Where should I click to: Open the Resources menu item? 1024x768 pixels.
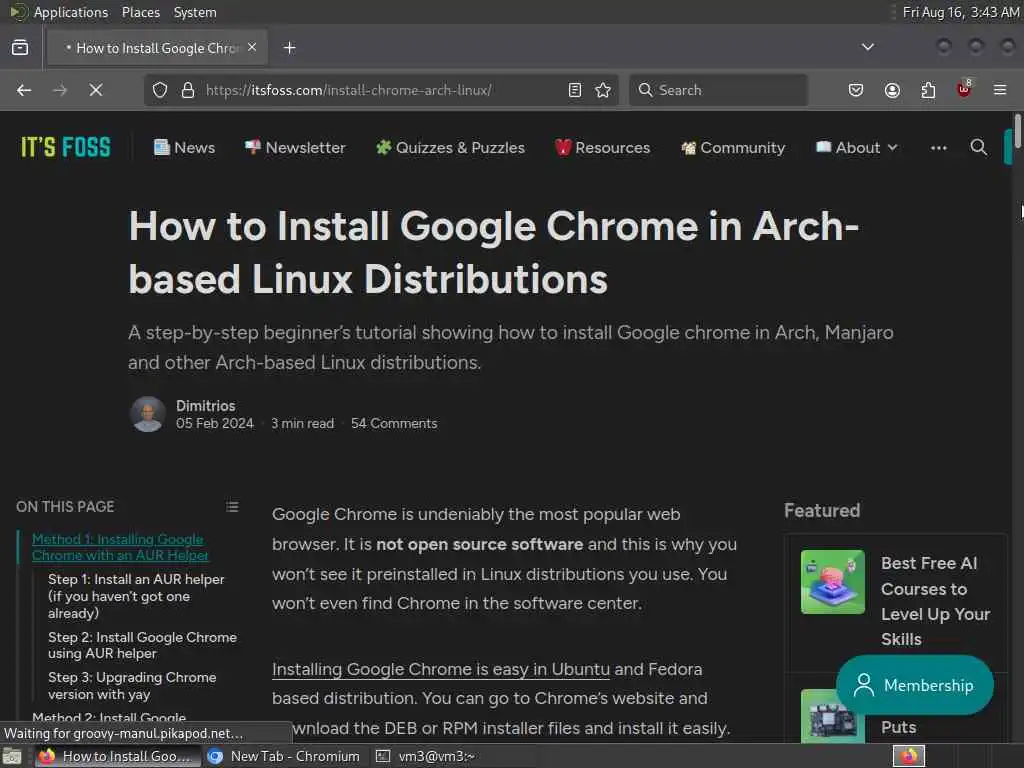[x=603, y=148]
